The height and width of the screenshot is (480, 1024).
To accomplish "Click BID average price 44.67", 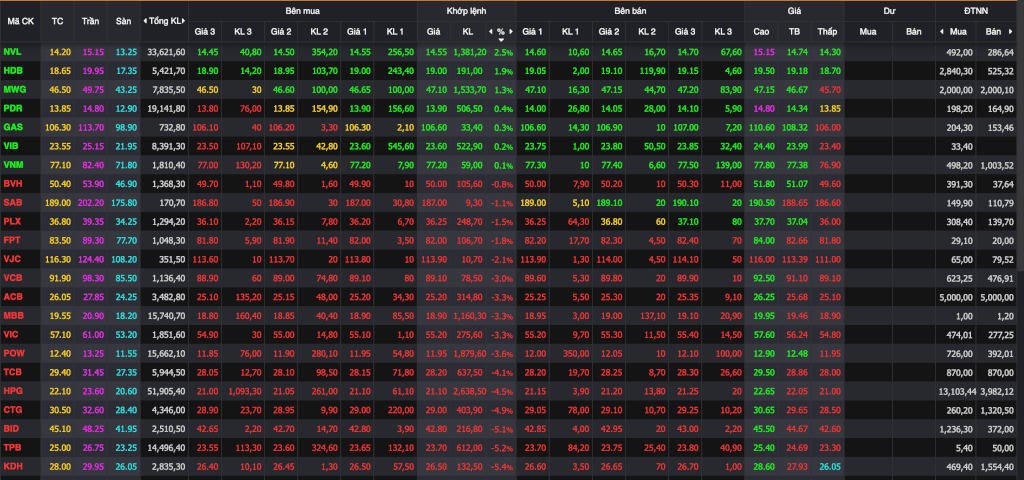I will pos(795,430).
